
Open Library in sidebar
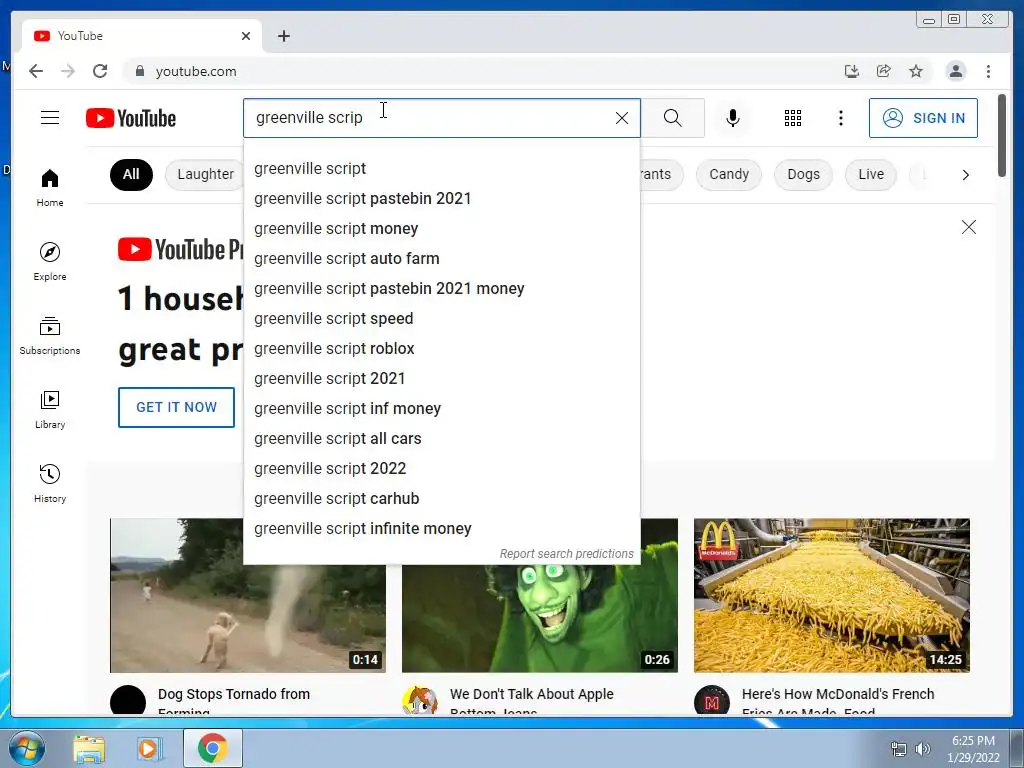(50, 409)
